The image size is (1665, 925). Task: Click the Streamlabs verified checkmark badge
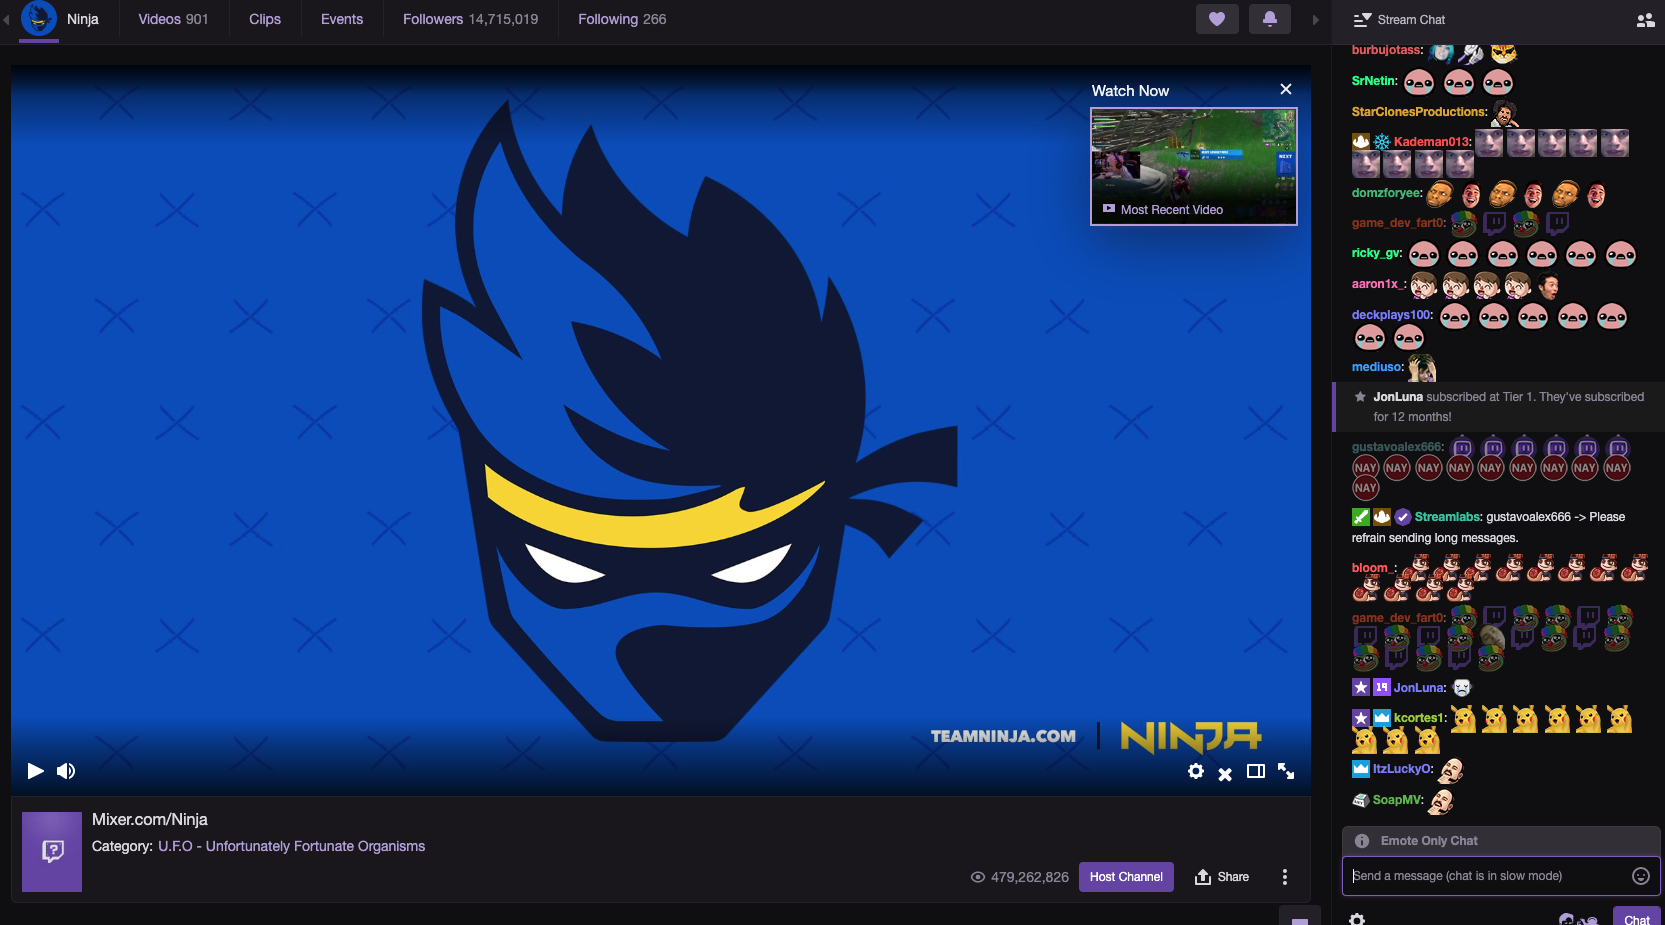(1403, 517)
